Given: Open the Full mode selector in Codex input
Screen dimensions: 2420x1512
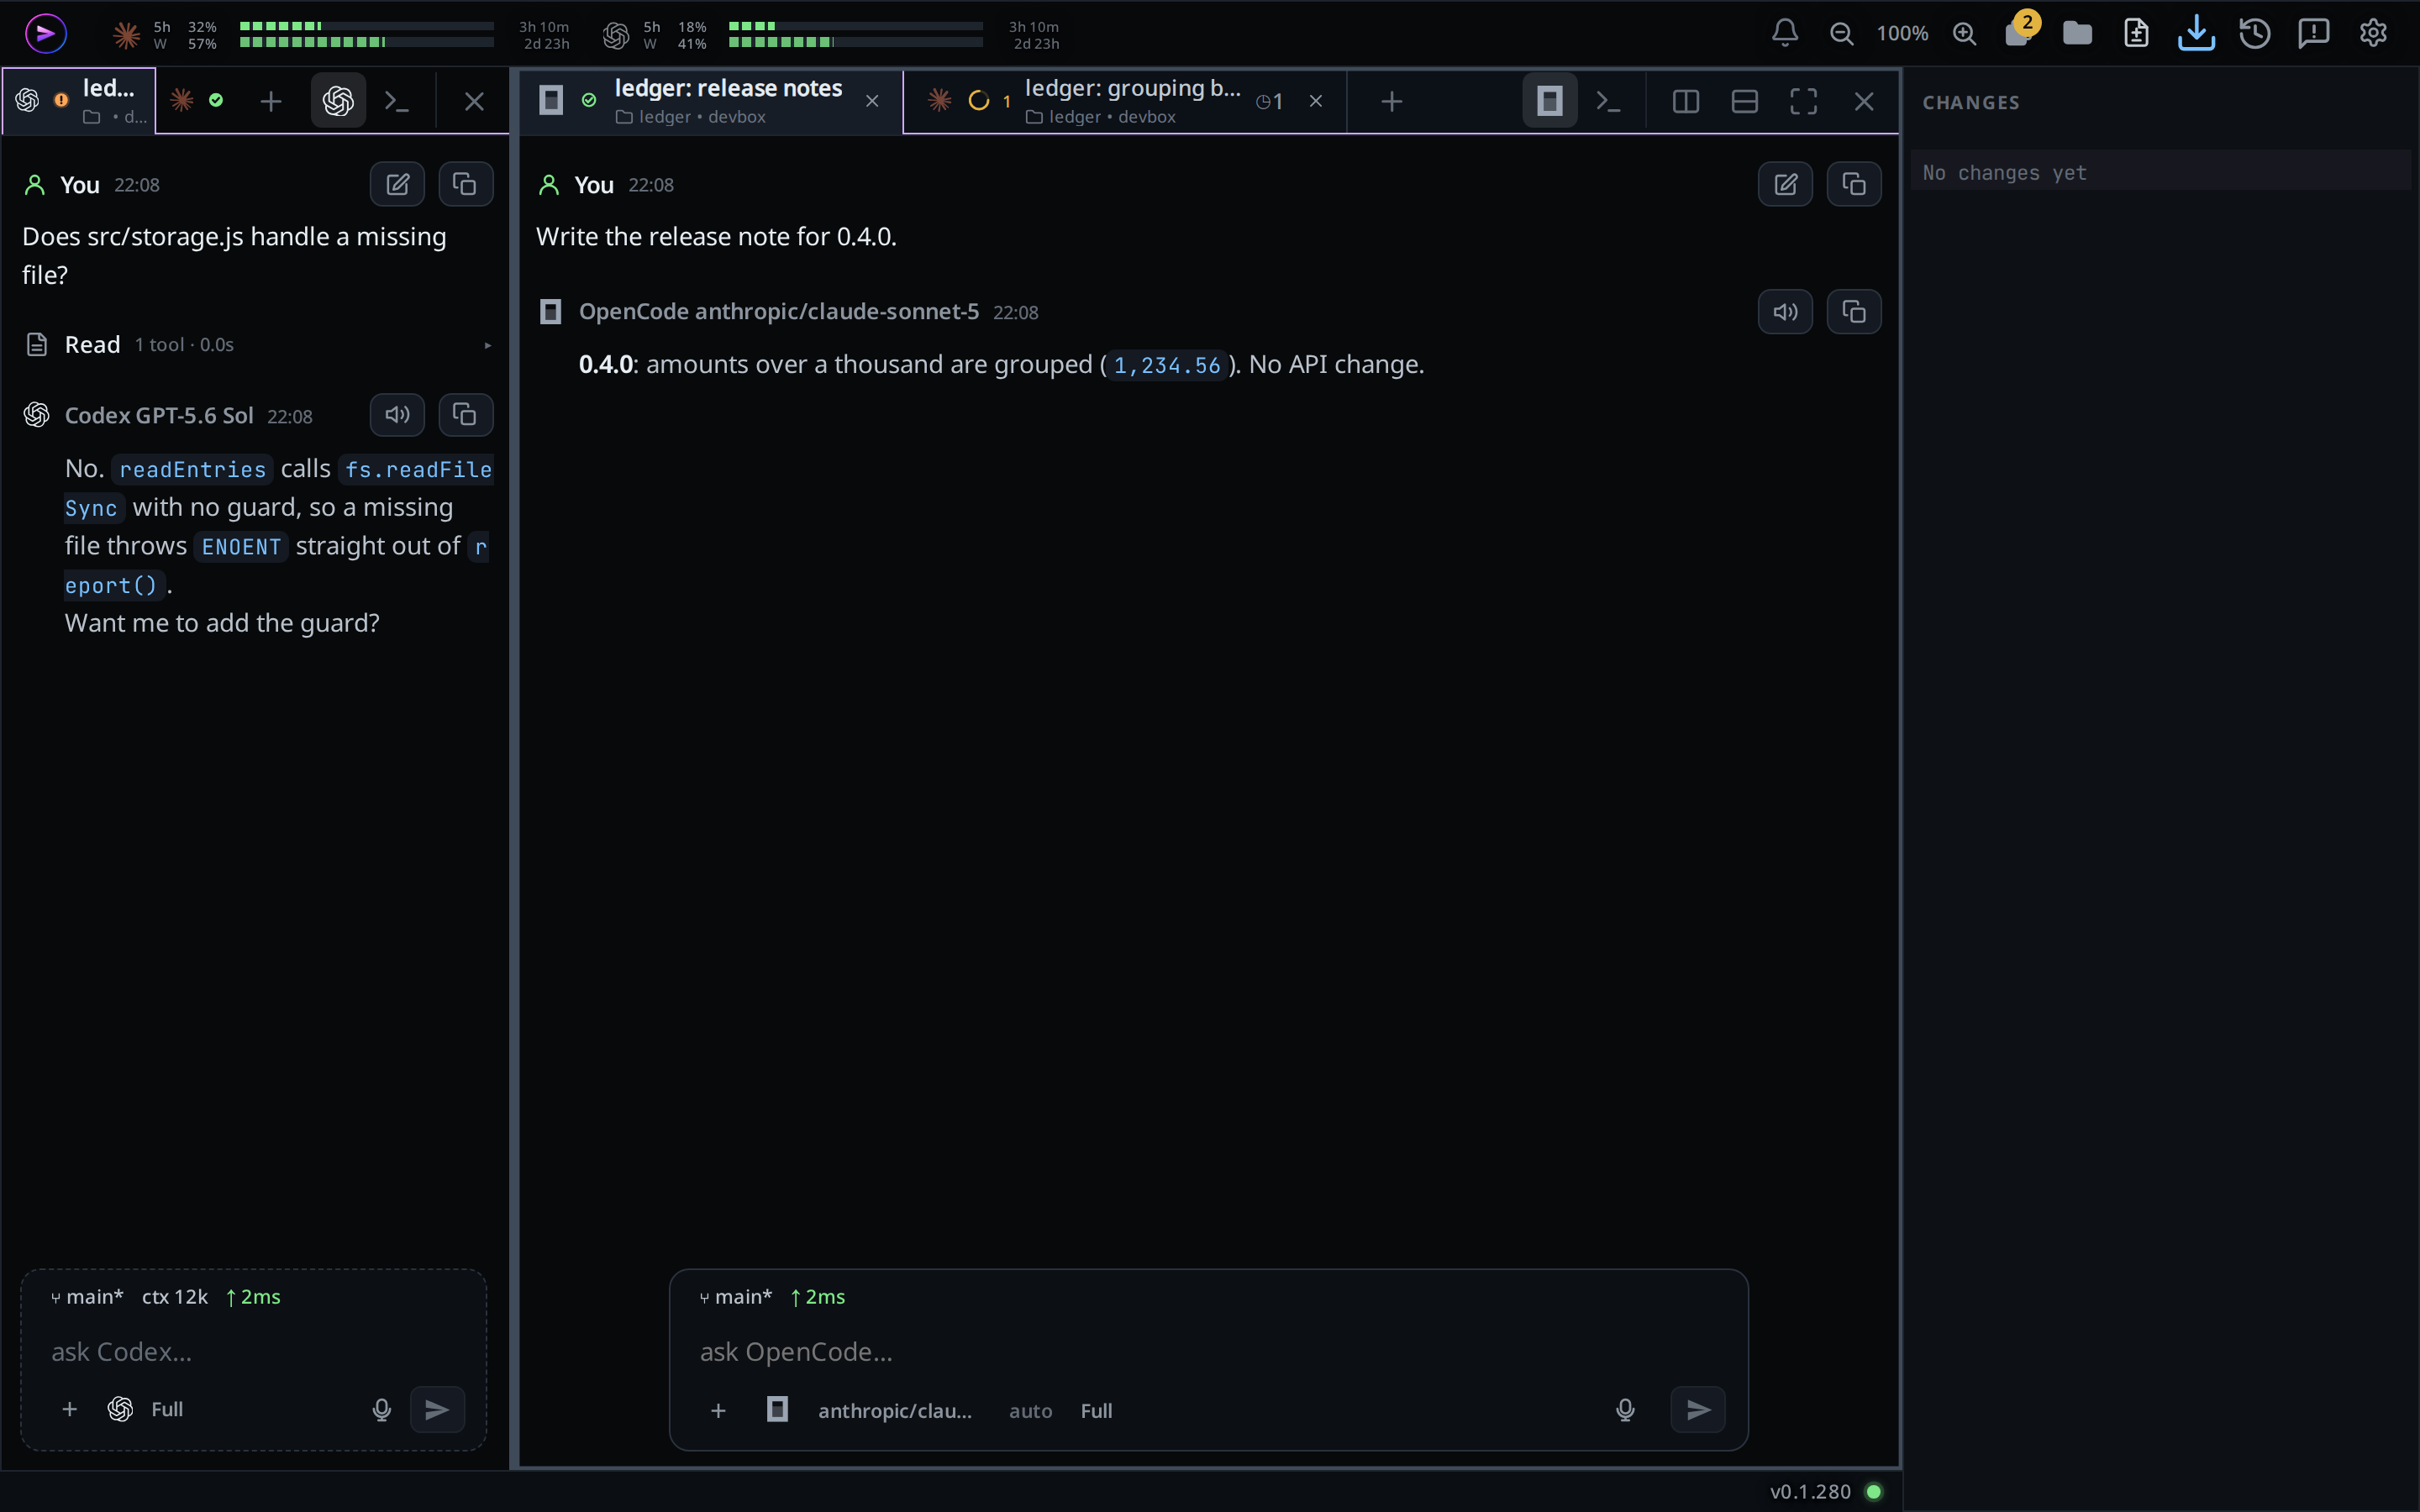Looking at the screenshot, I should [167, 1409].
